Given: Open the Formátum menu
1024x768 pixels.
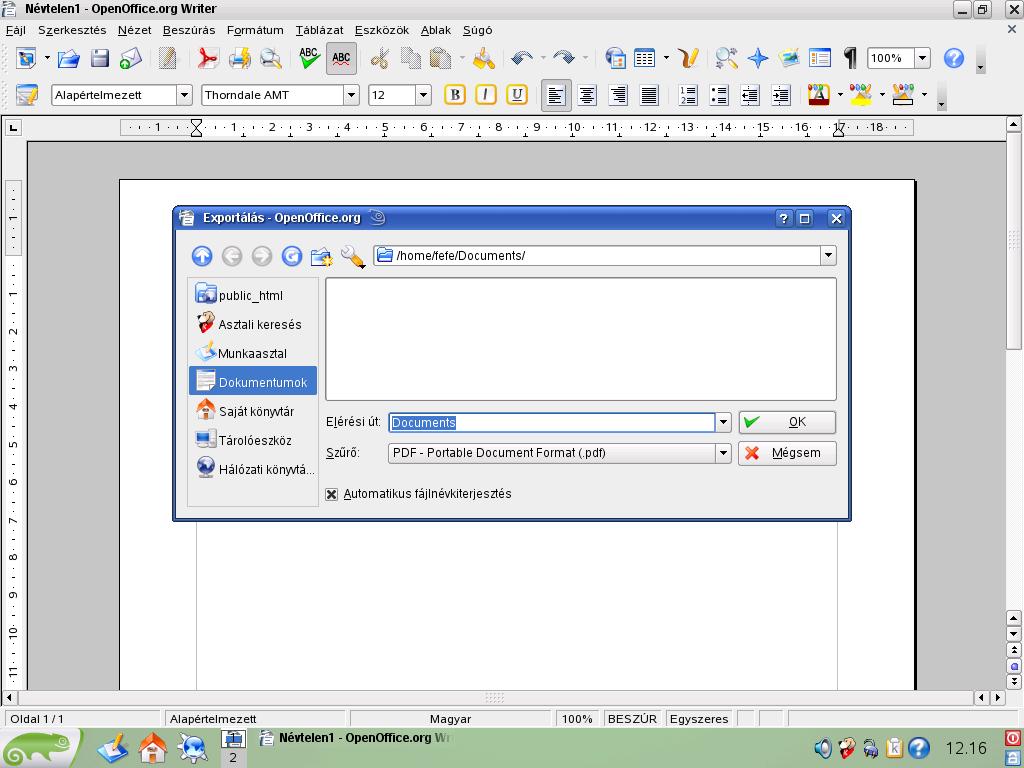Looking at the screenshot, I should (255, 30).
